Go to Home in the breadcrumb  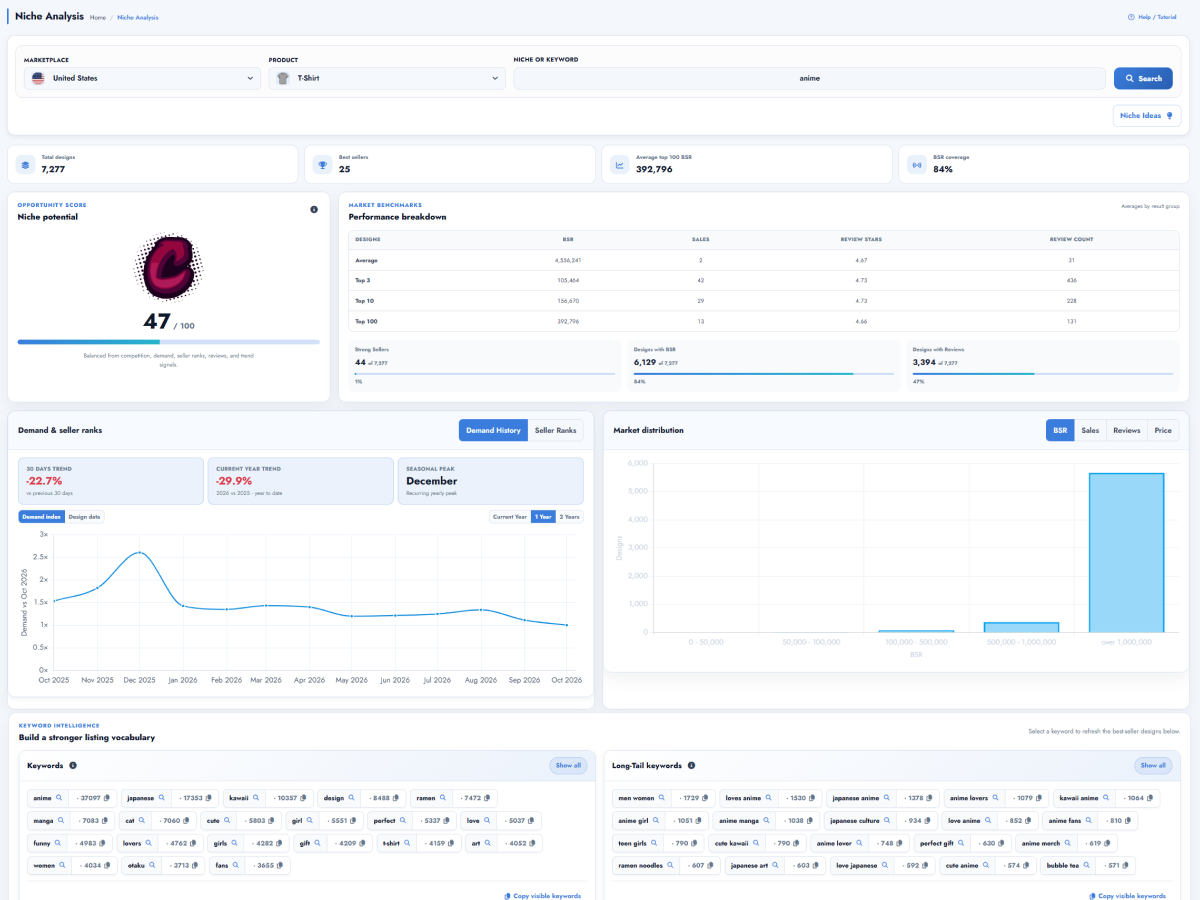pos(98,17)
